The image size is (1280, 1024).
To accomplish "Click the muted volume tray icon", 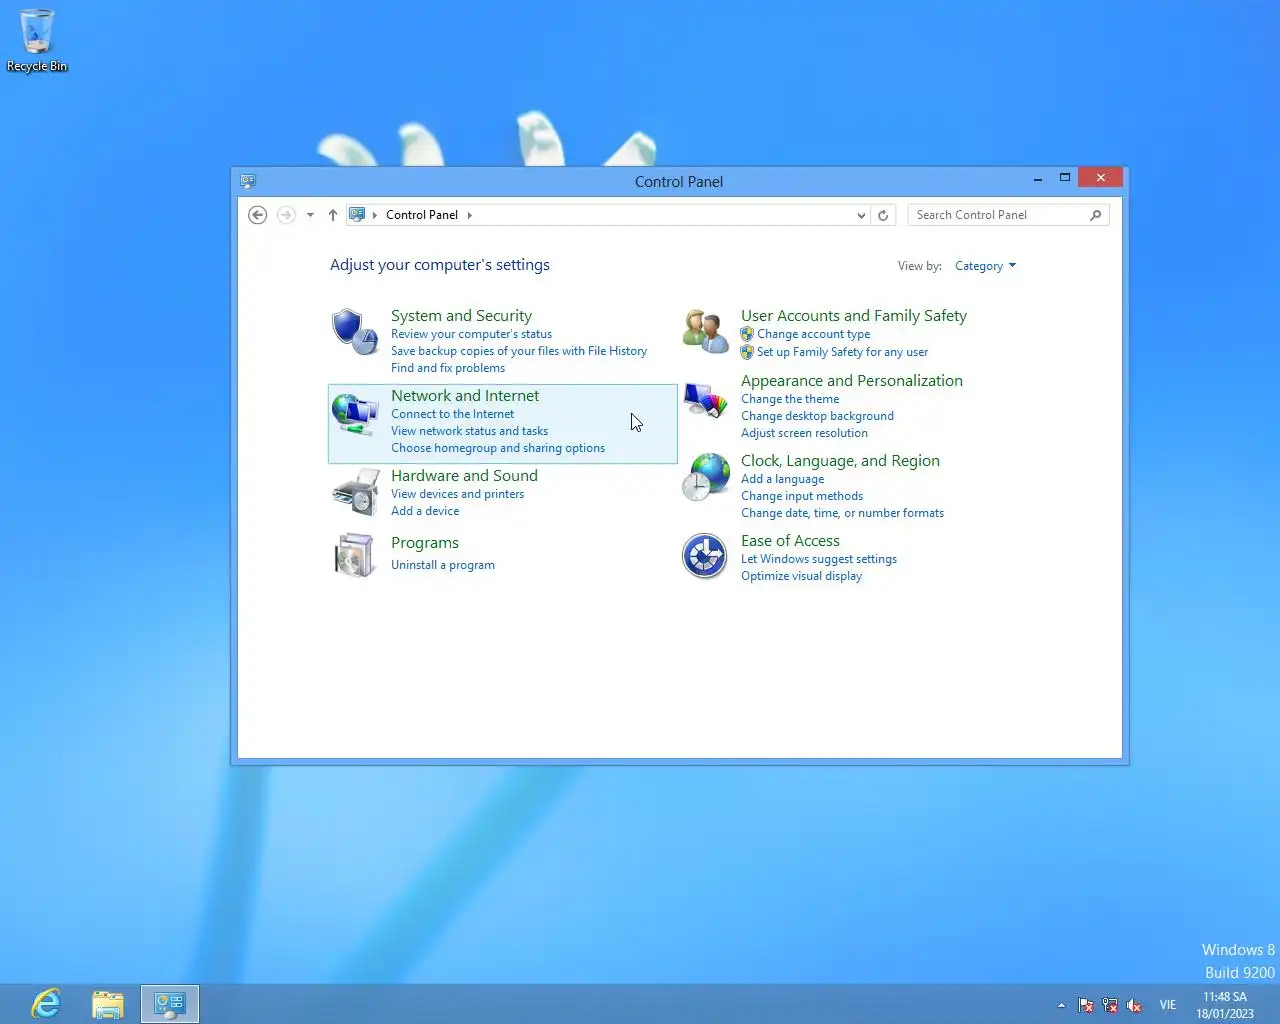I will click(x=1134, y=1005).
